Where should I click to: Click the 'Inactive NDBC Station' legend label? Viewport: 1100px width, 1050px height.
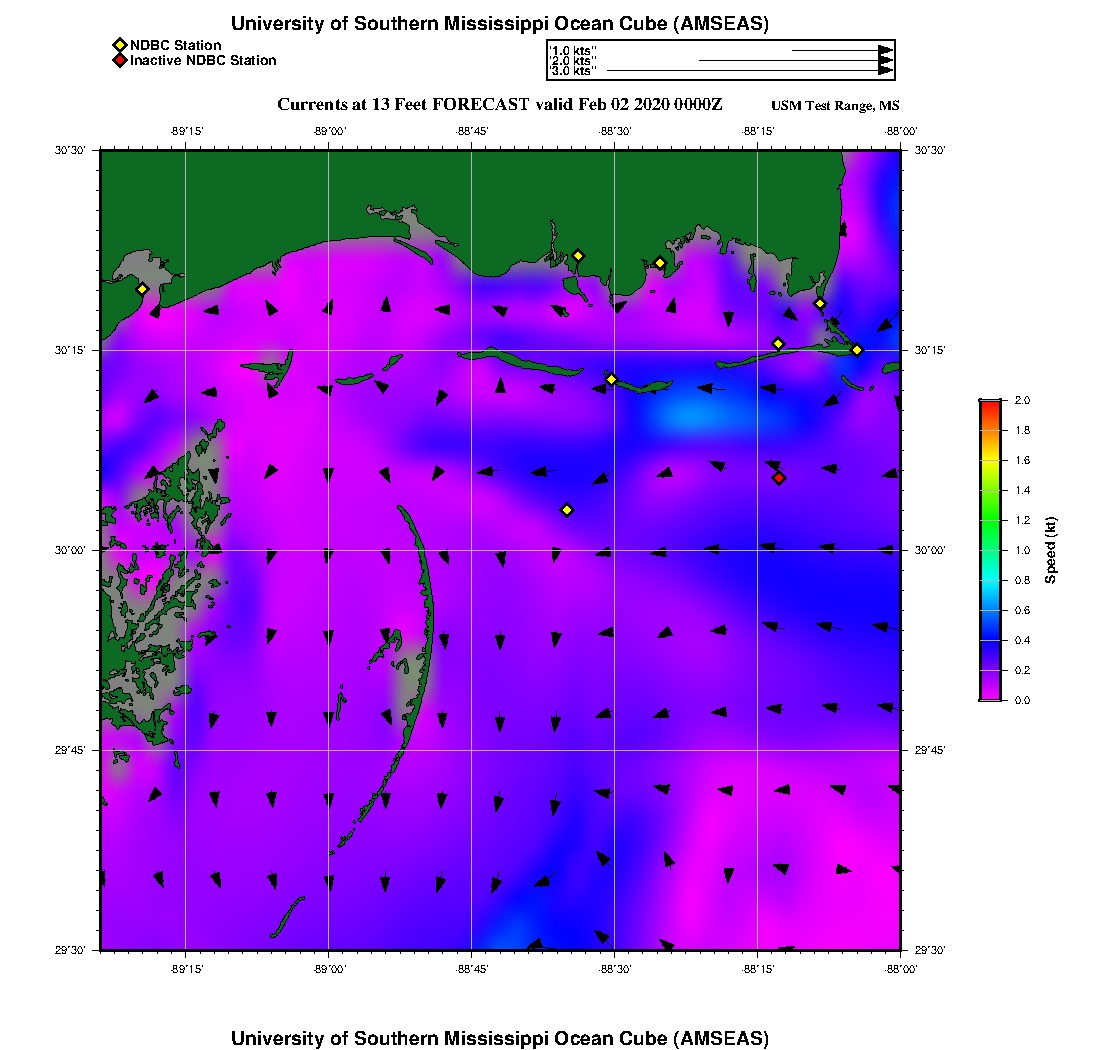click(203, 60)
